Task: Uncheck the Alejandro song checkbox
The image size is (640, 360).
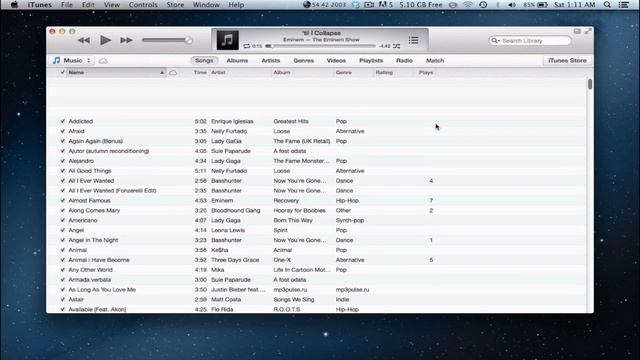Action: point(62,161)
